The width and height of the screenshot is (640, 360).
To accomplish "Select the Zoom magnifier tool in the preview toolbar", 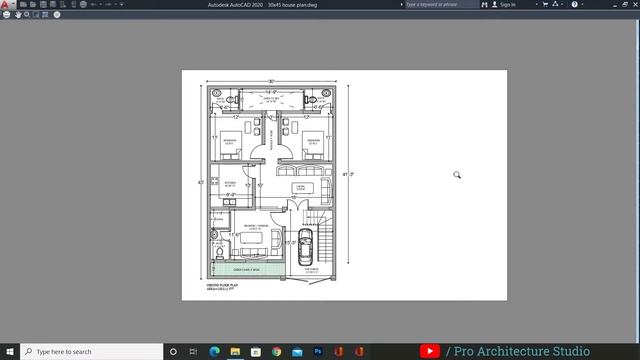I will tap(27, 14).
